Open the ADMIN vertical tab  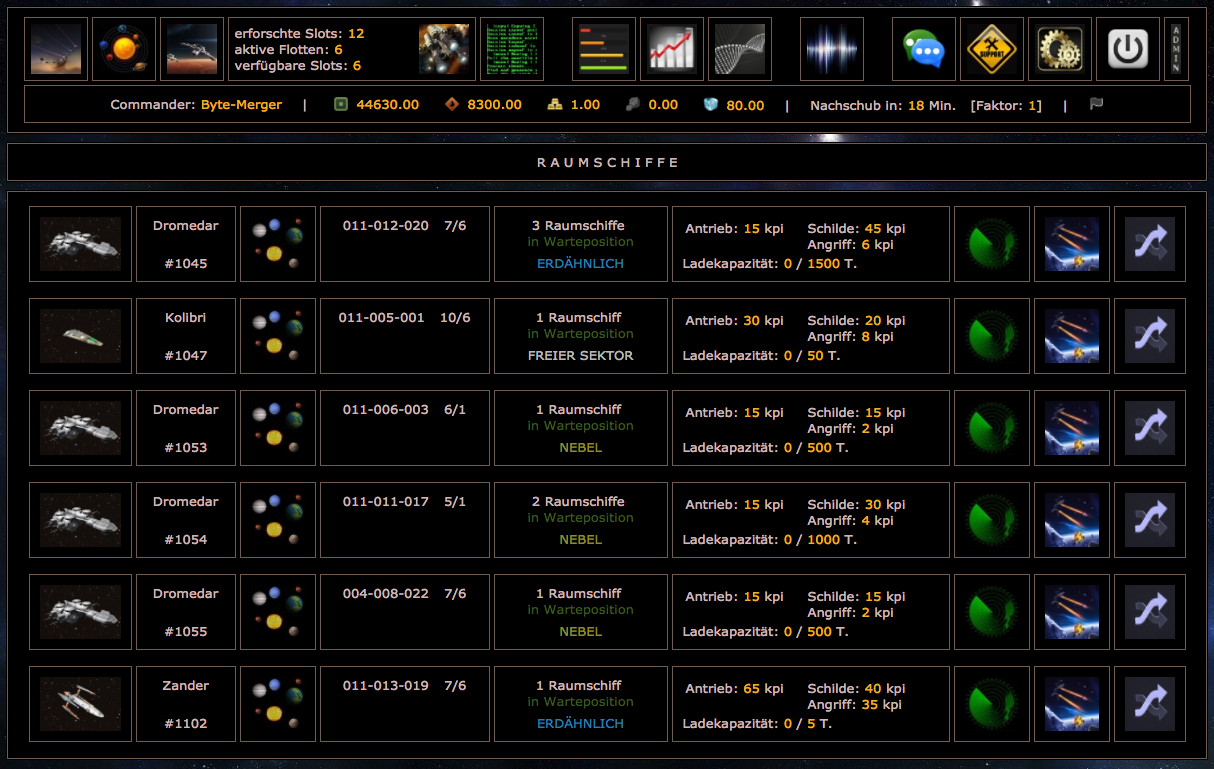tap(1176, 49)
